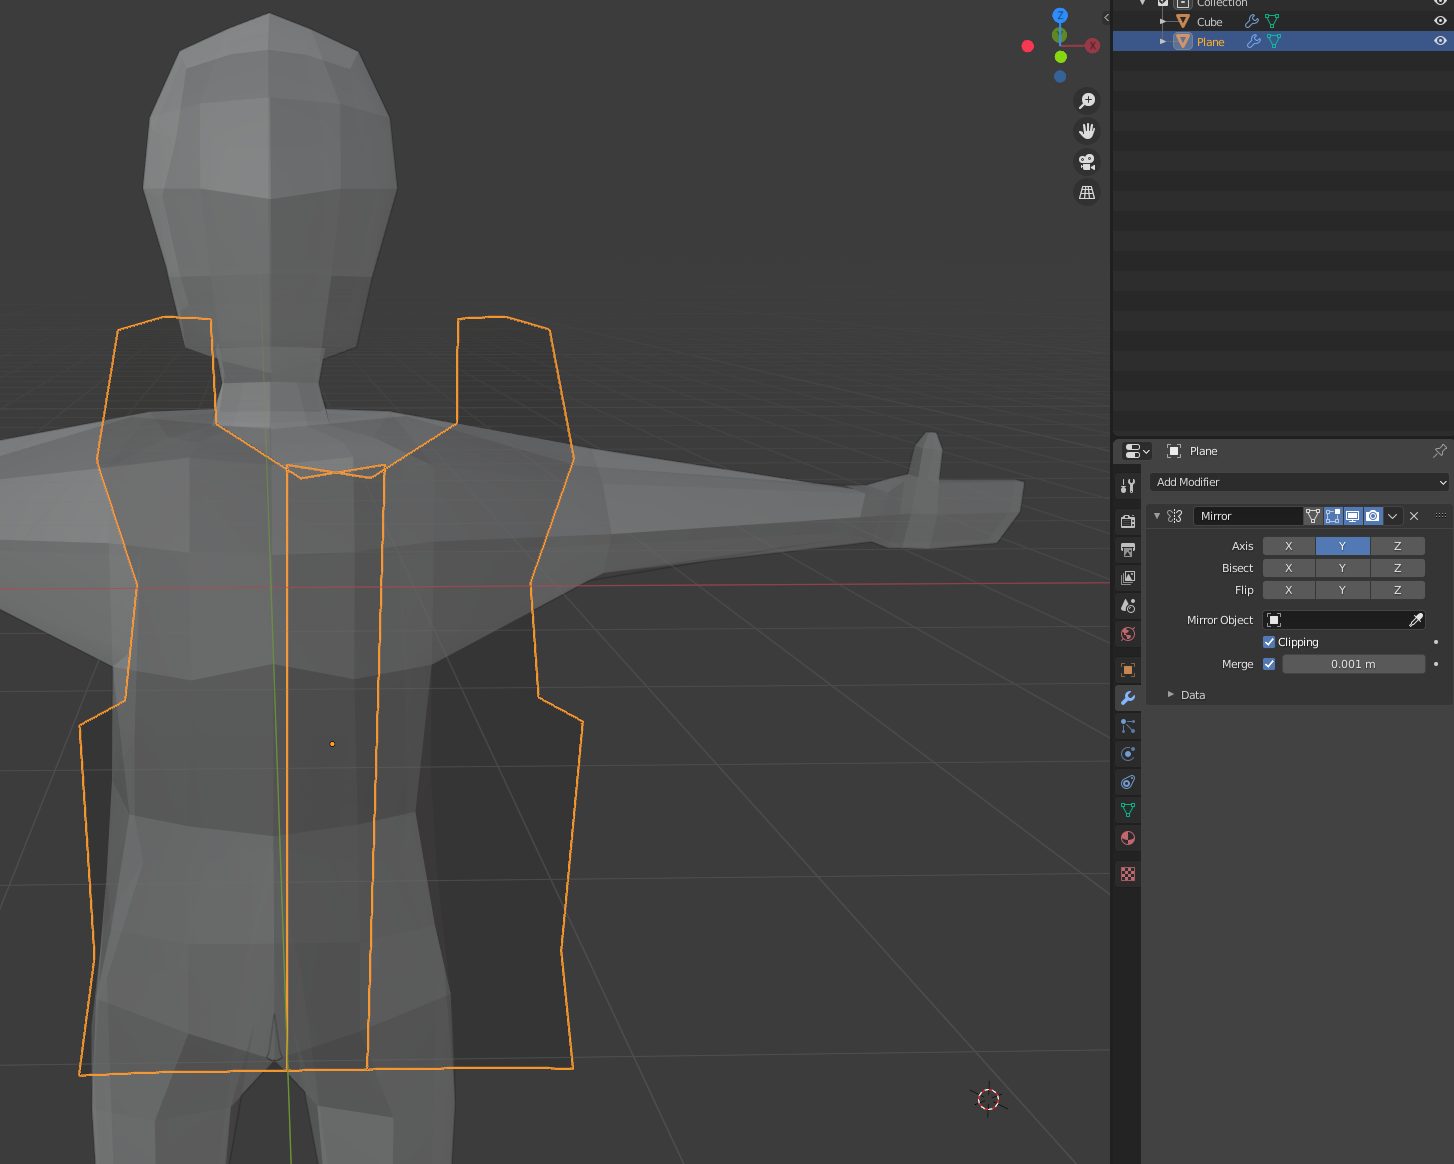
Task: Toggle Mirror modifier on-cage display
Action: pos(1313,516)
